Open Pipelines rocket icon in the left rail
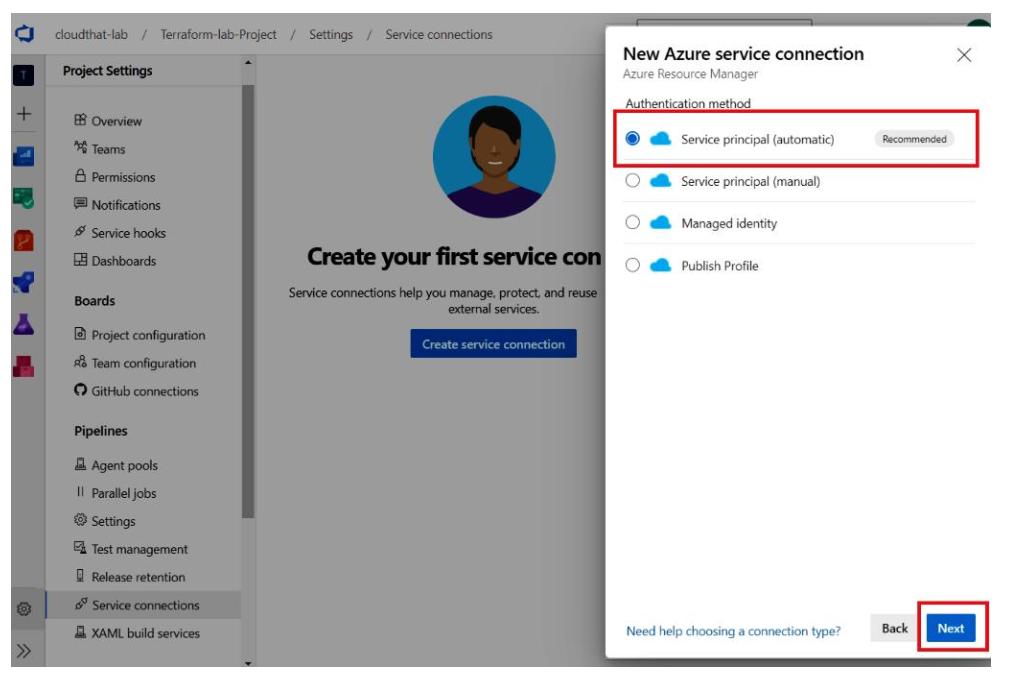Viewport: 1014px width, 678px height. pyautogui.click(x=24, y=282)
